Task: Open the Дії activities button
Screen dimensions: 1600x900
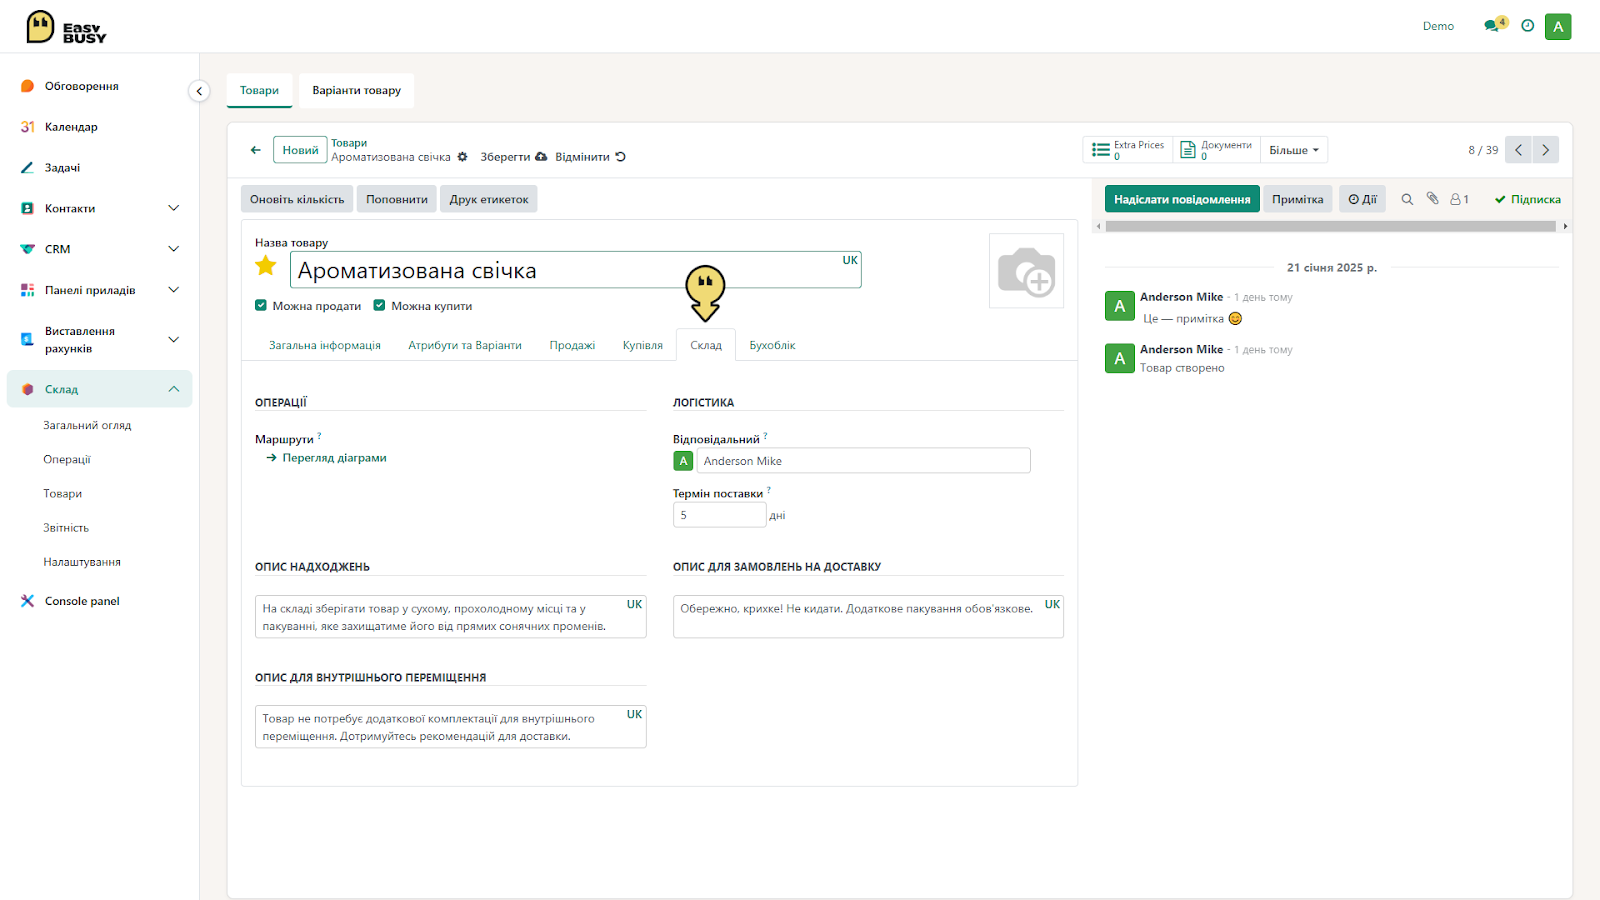Action: (1362, 199)
